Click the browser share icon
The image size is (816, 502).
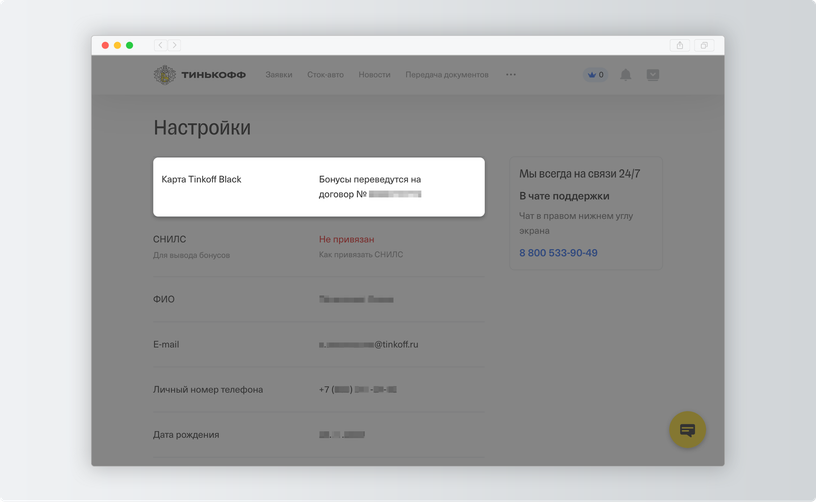[680, 45]
